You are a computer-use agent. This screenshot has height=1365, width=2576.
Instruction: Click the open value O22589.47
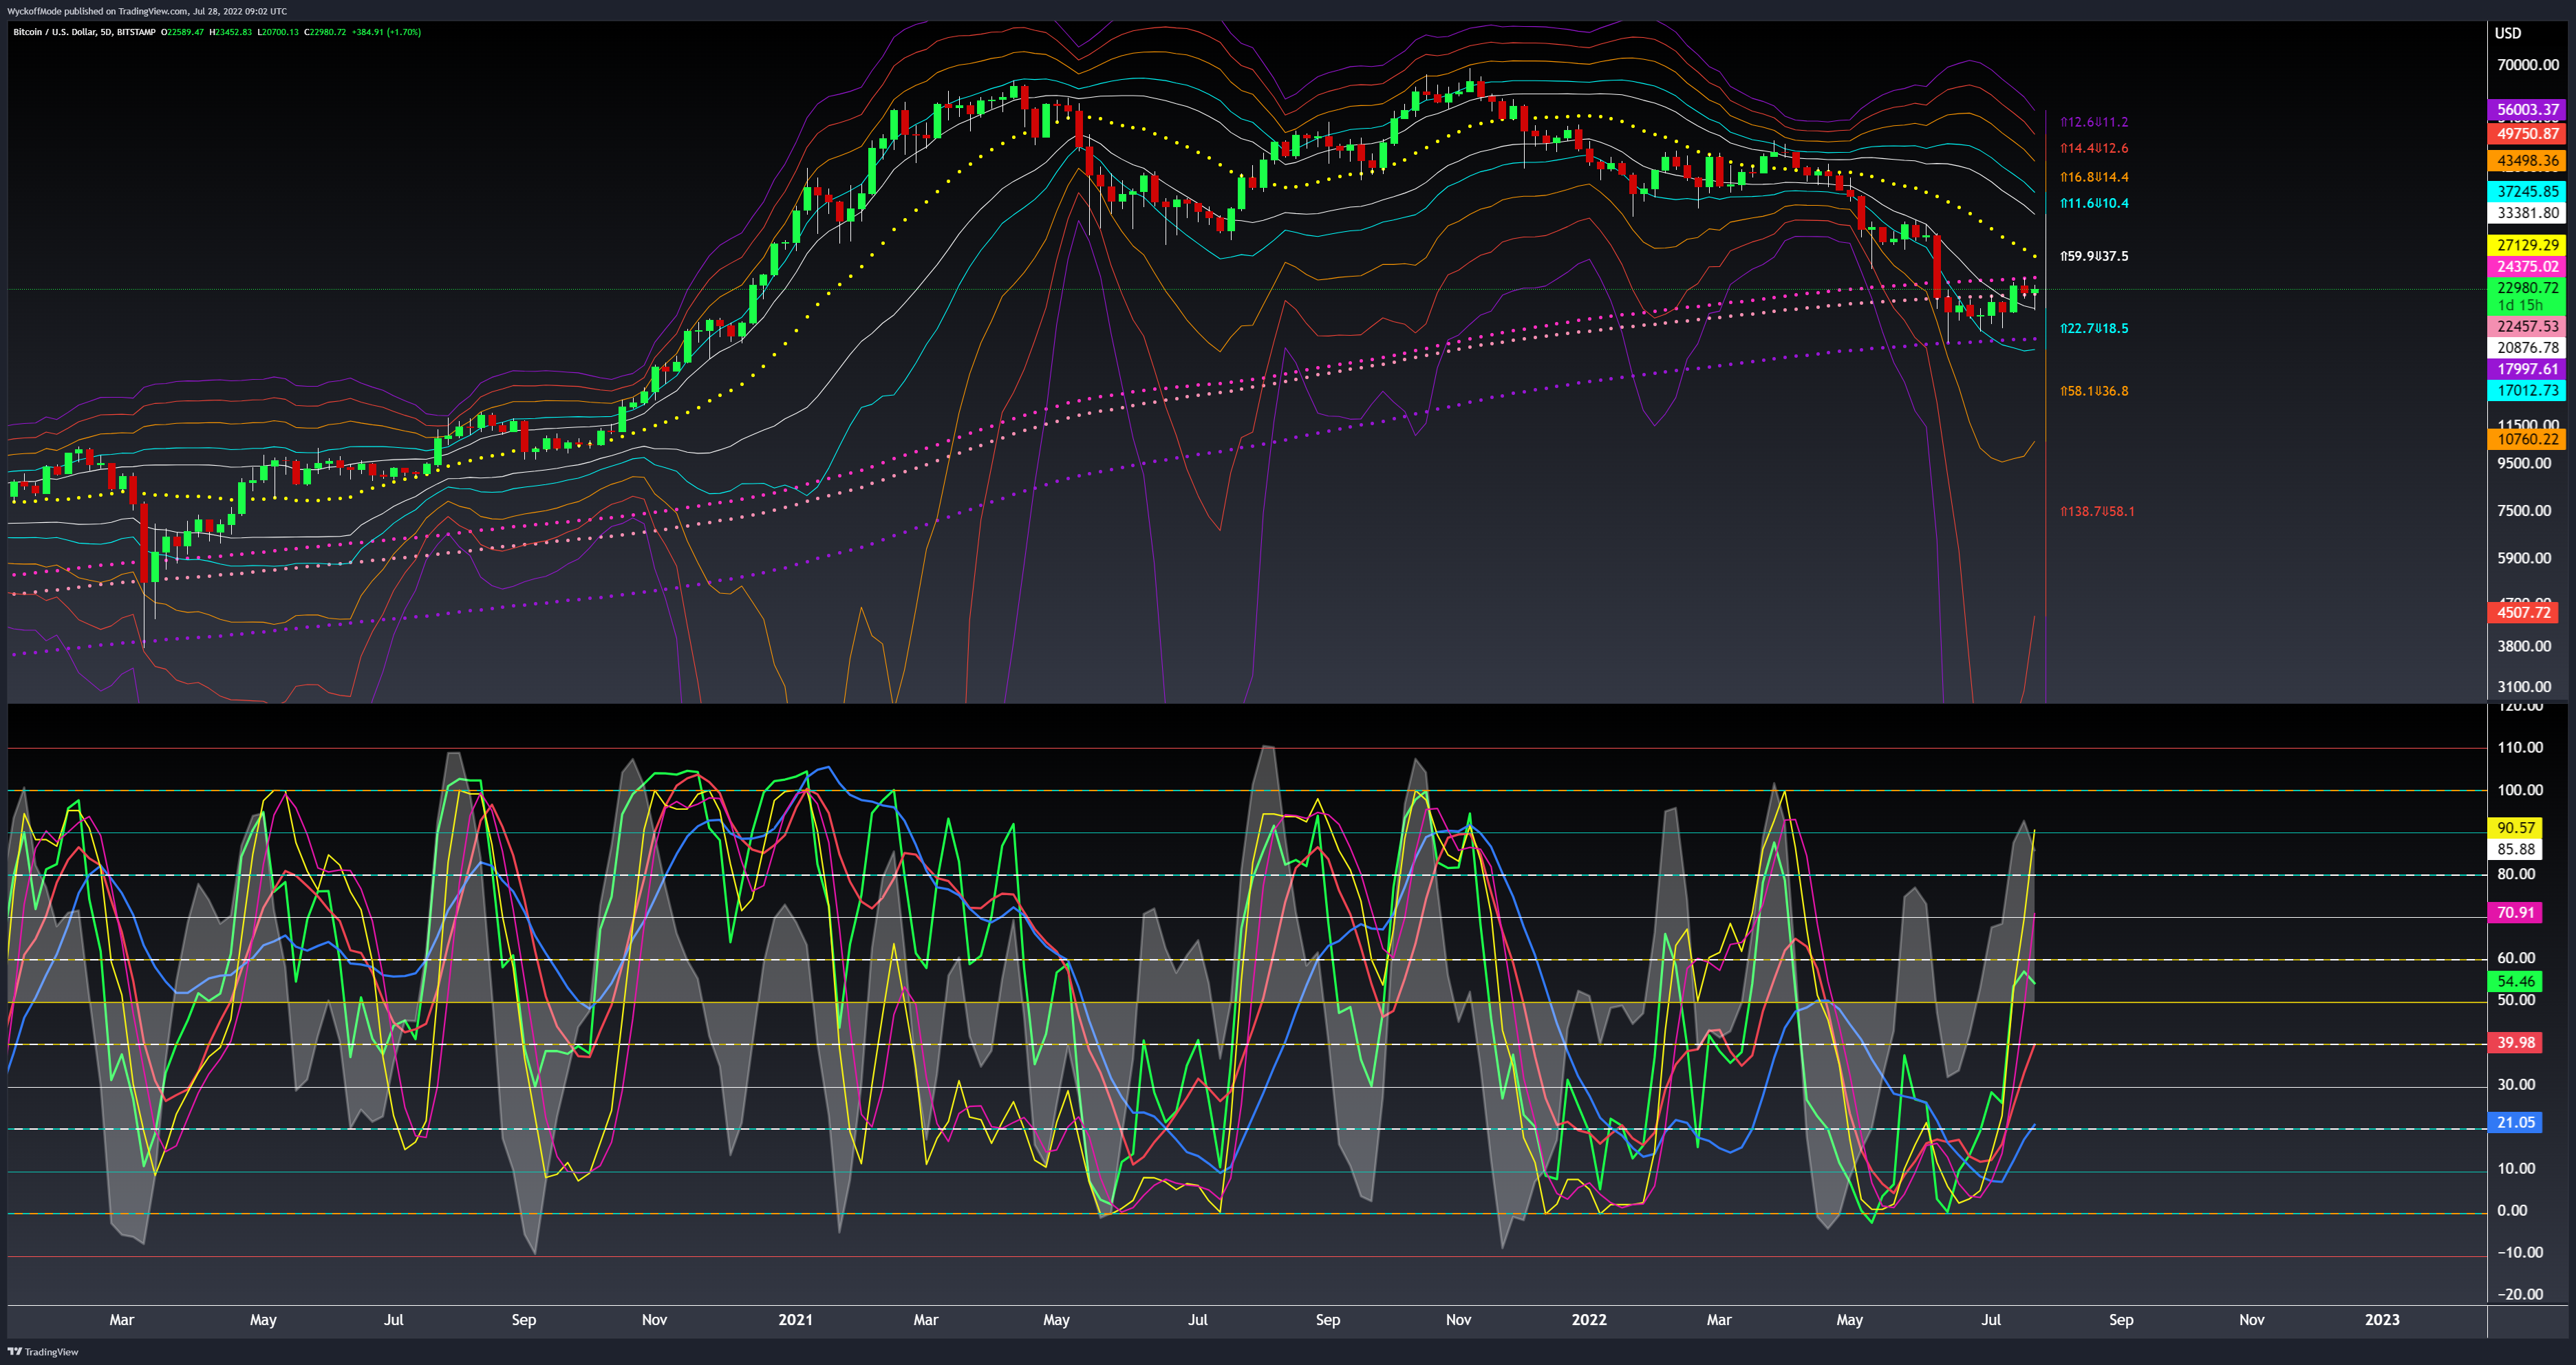click(182, 32)
